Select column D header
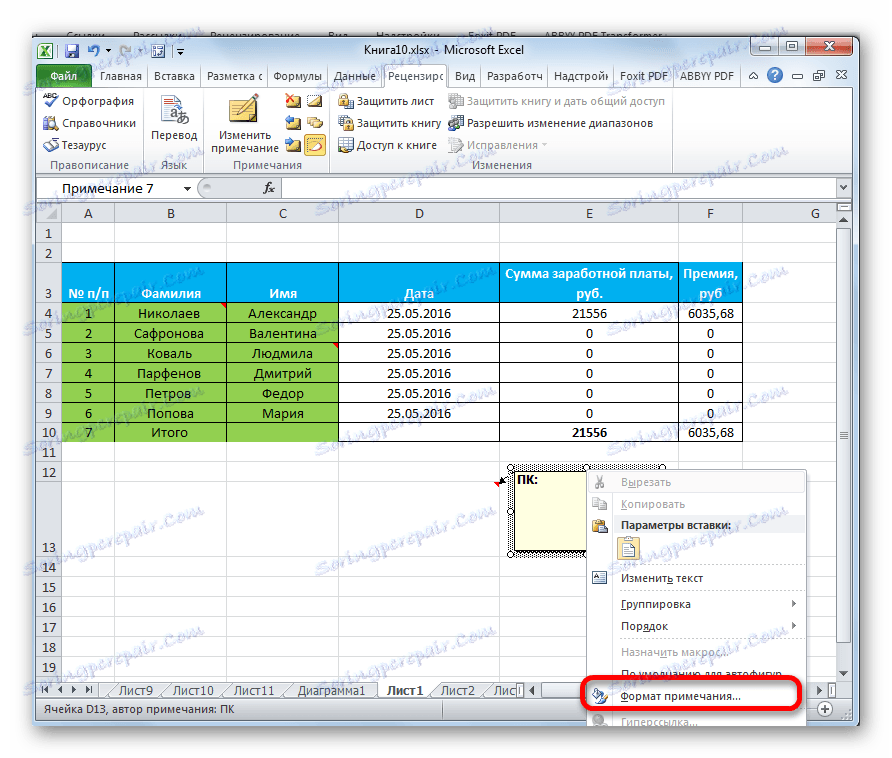This screenshot has height=758, width=892. 419,213
